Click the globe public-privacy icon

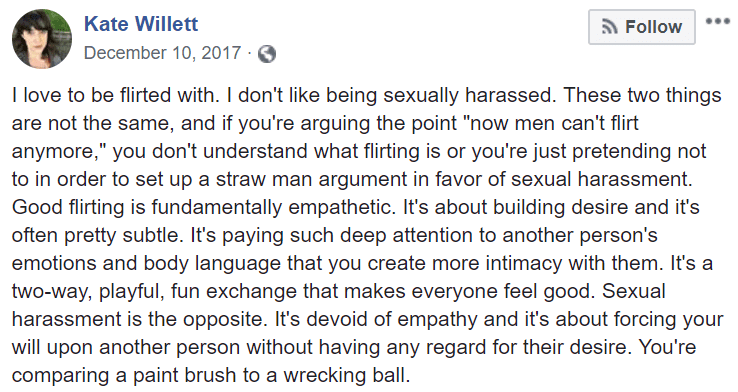267,54
